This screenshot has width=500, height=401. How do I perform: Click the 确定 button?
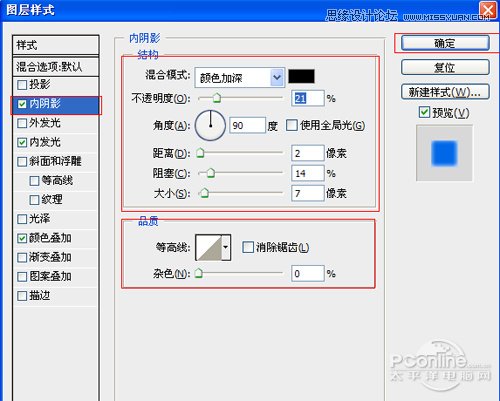(x=445, y=43)
